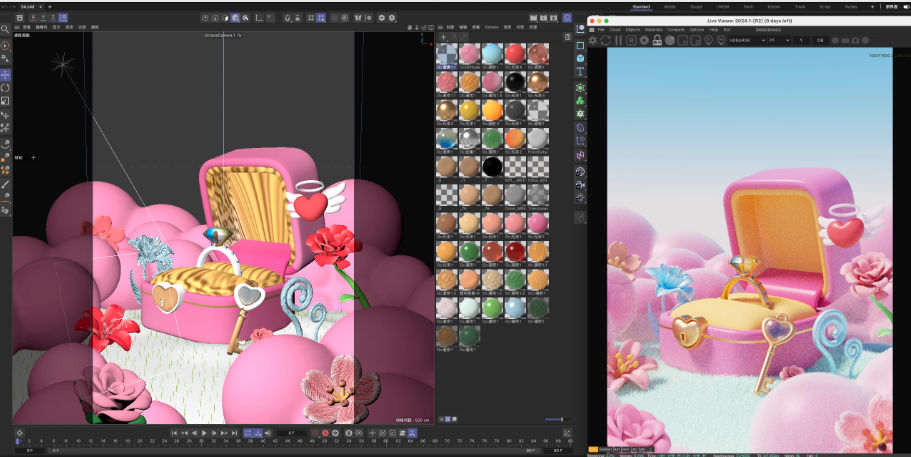Click the plus to add new layout tab
This screenshot has width=911, height=457.
click(x=872, y=6)
